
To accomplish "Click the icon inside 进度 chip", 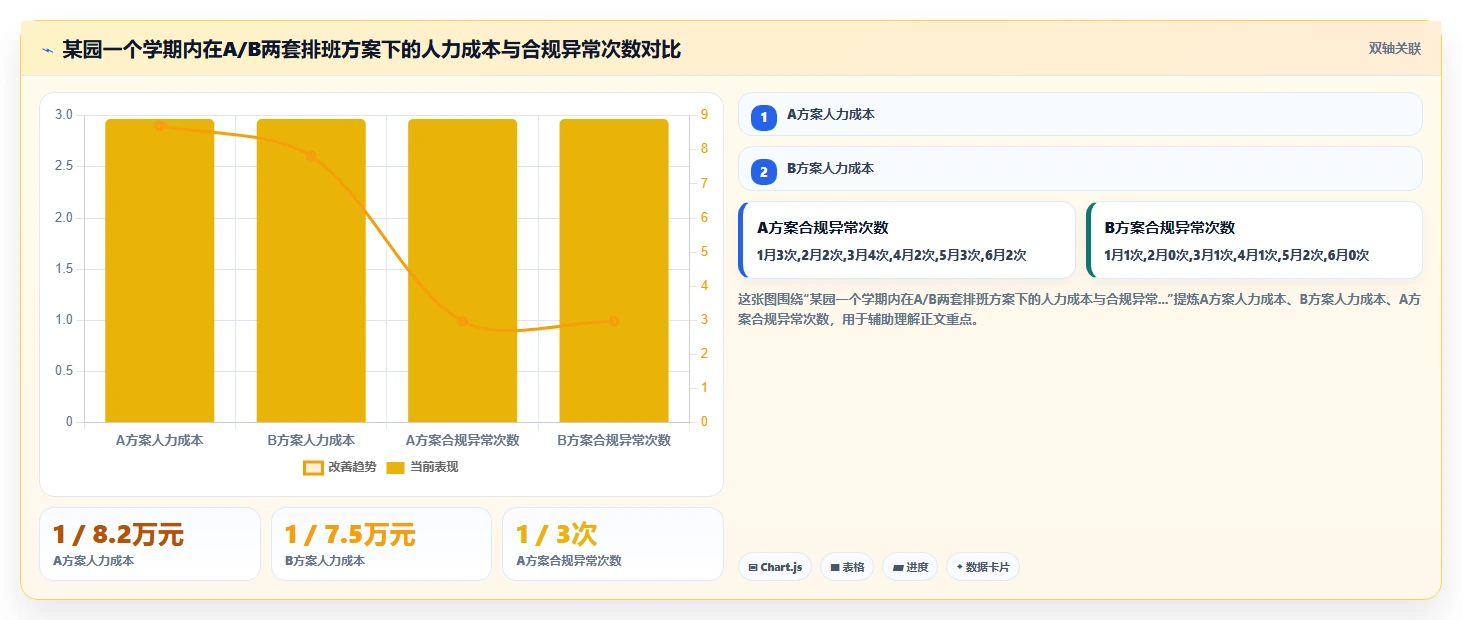I will point(898,567).
